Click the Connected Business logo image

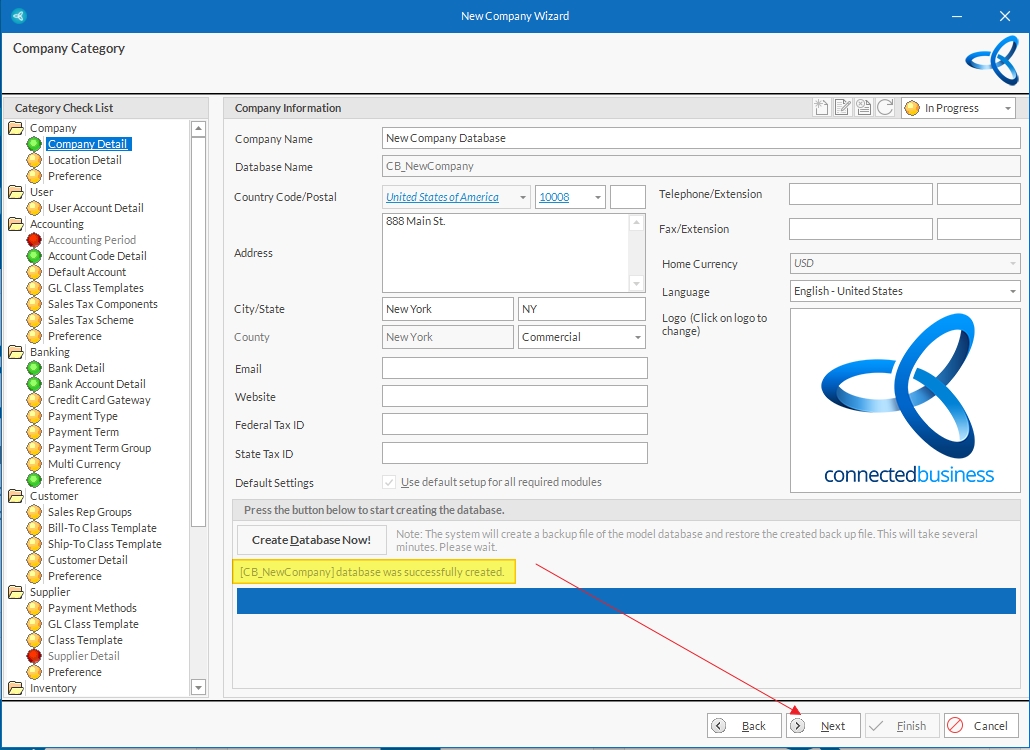click(x=907, y=400)
